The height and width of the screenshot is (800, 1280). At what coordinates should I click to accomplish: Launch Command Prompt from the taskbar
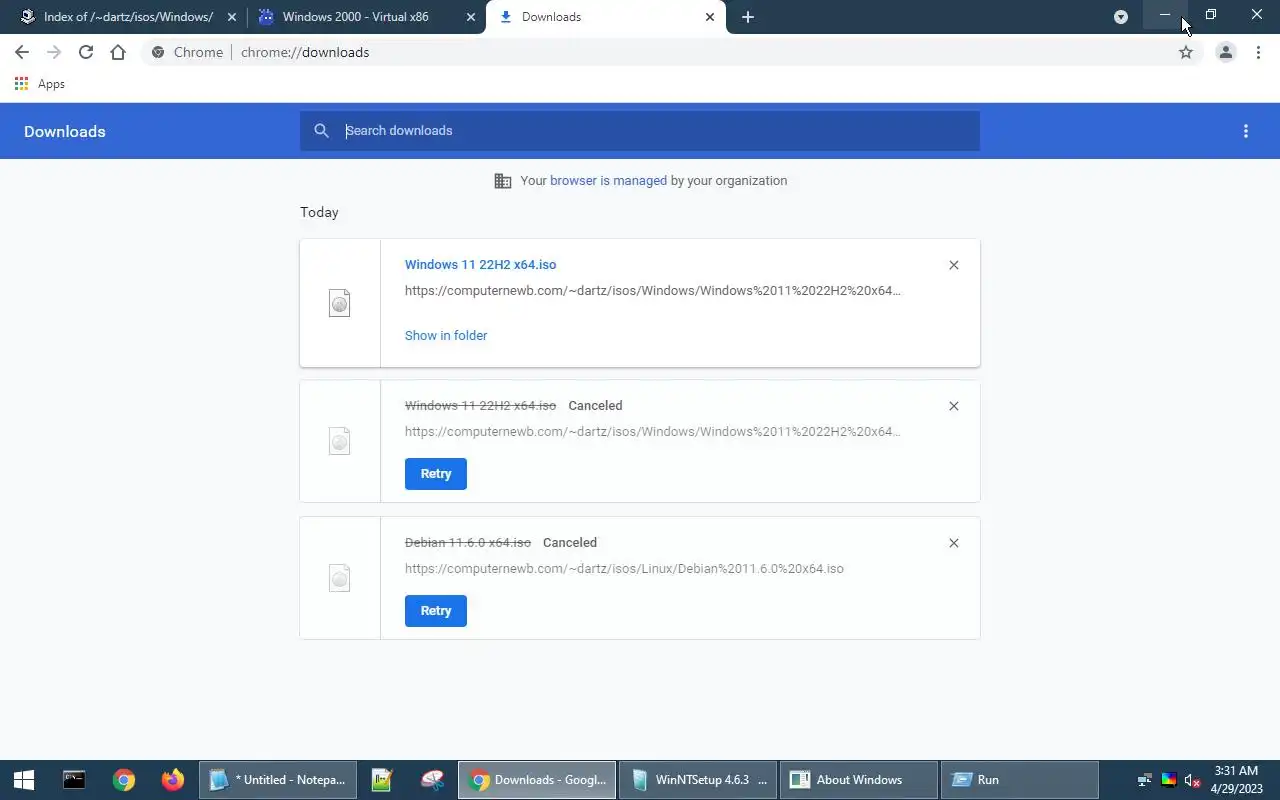pyautogui.click(x=74, y=780)
